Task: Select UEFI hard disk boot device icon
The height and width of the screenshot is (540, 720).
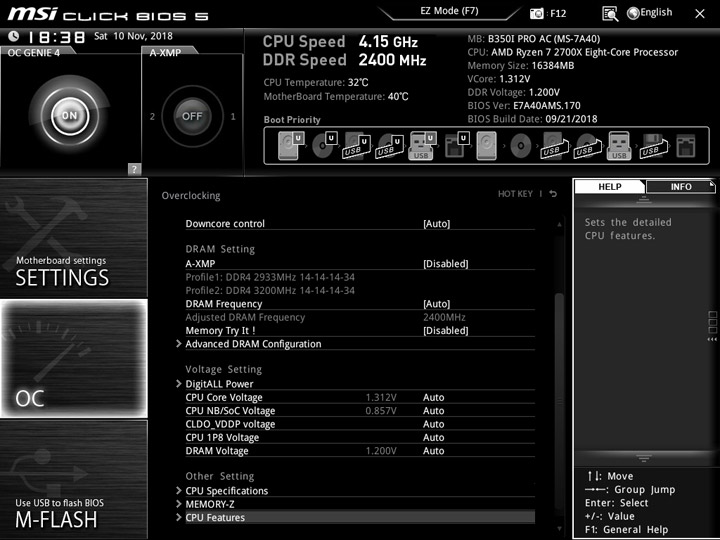Action: coord(291,146)
